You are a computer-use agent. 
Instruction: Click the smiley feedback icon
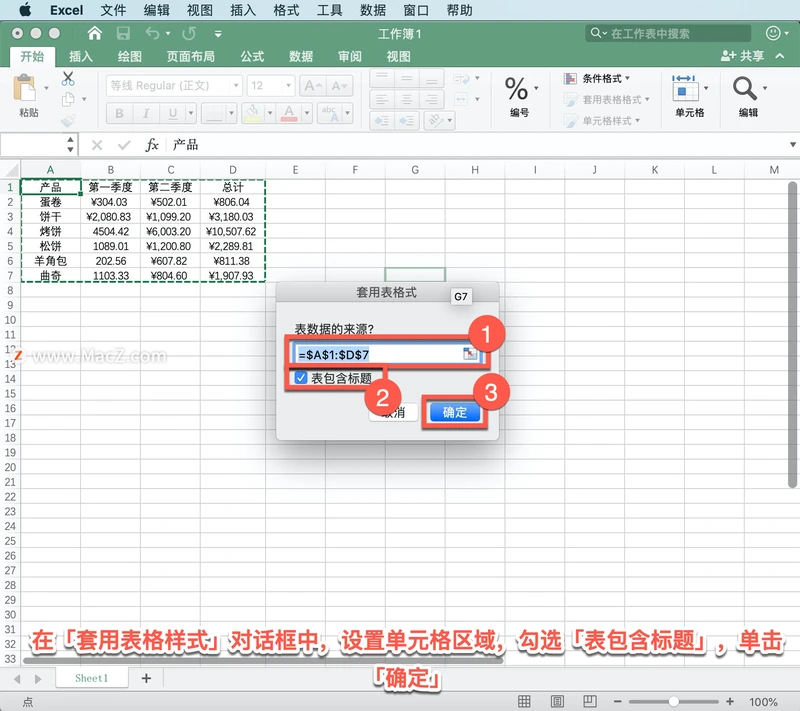(x=773, y=34)
